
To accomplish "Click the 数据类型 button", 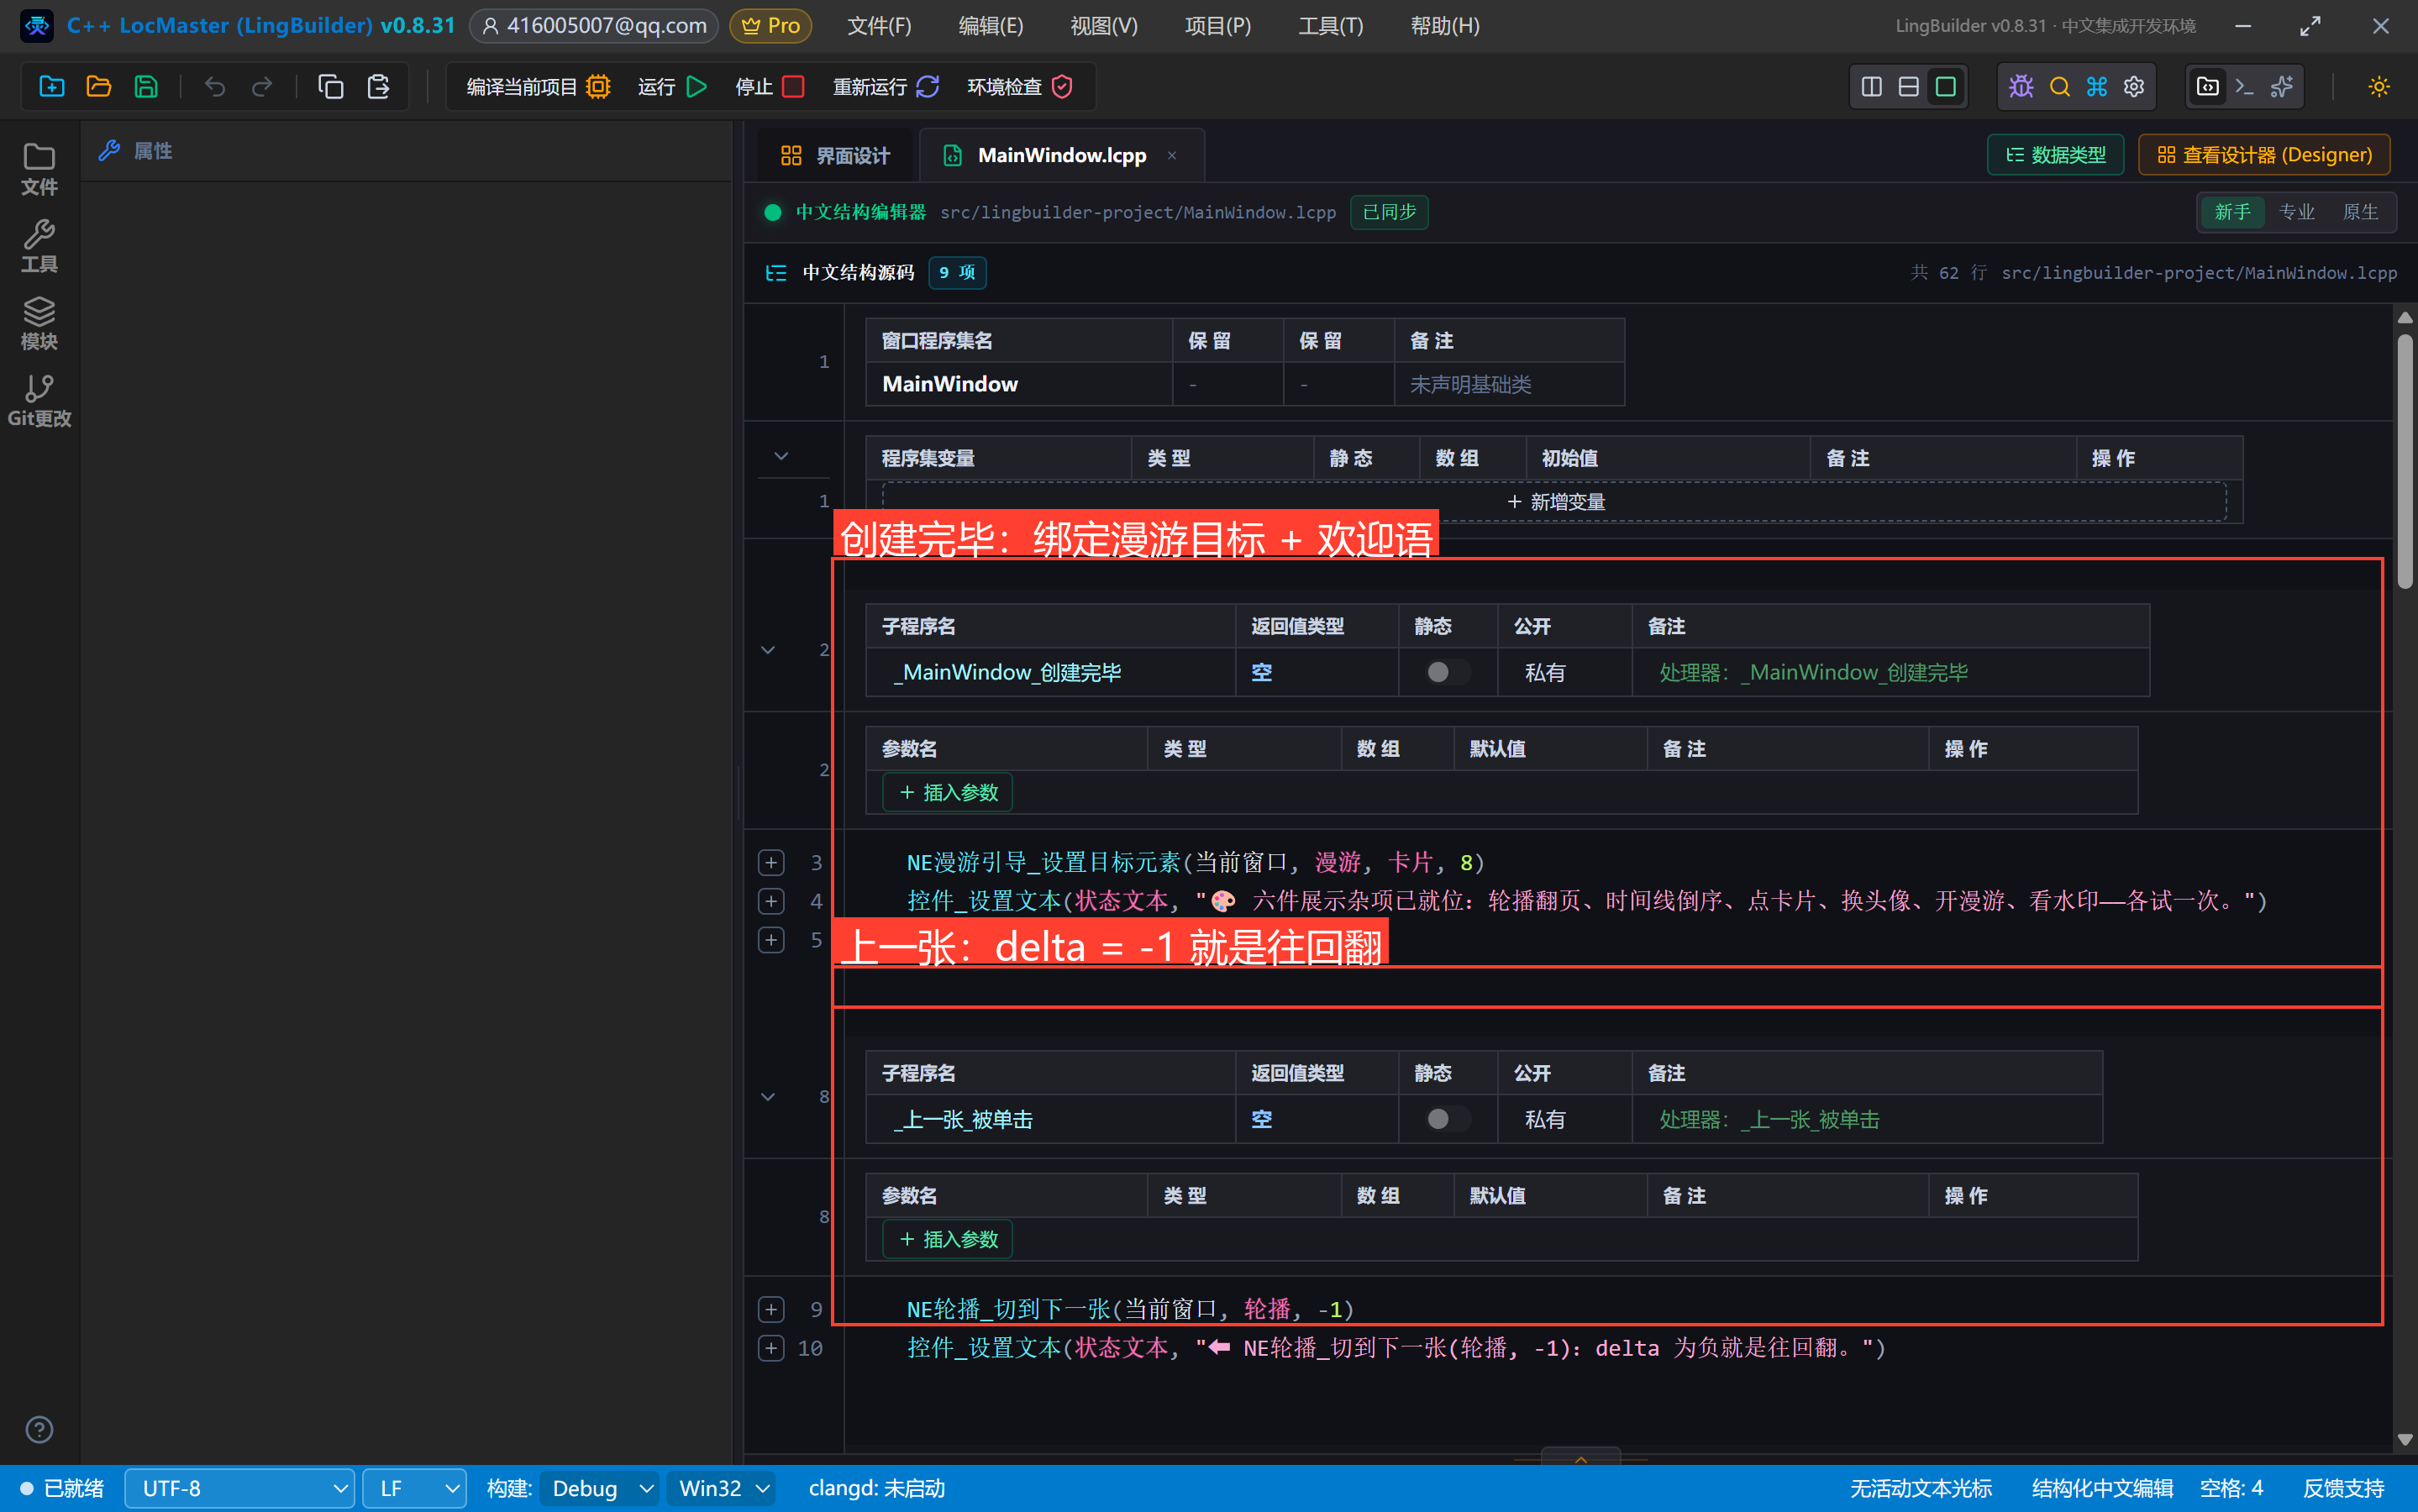I will point(2055,155).
